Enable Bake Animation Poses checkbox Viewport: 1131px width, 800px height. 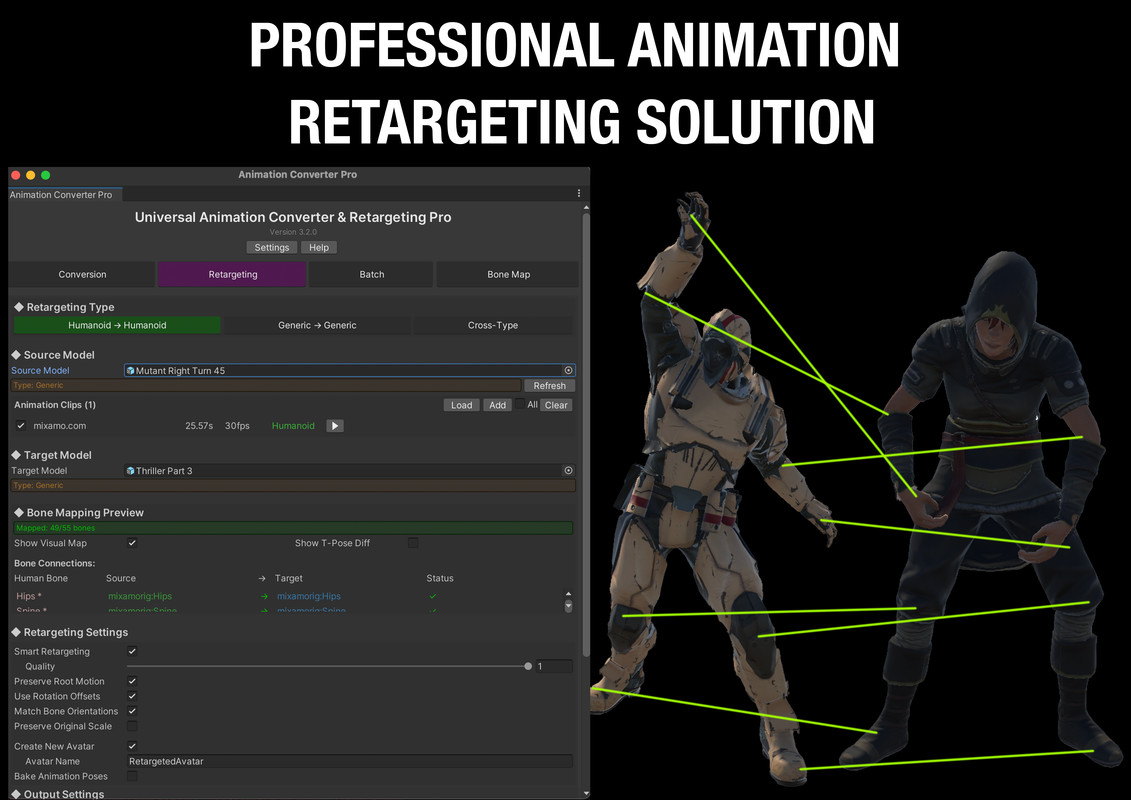132,775
